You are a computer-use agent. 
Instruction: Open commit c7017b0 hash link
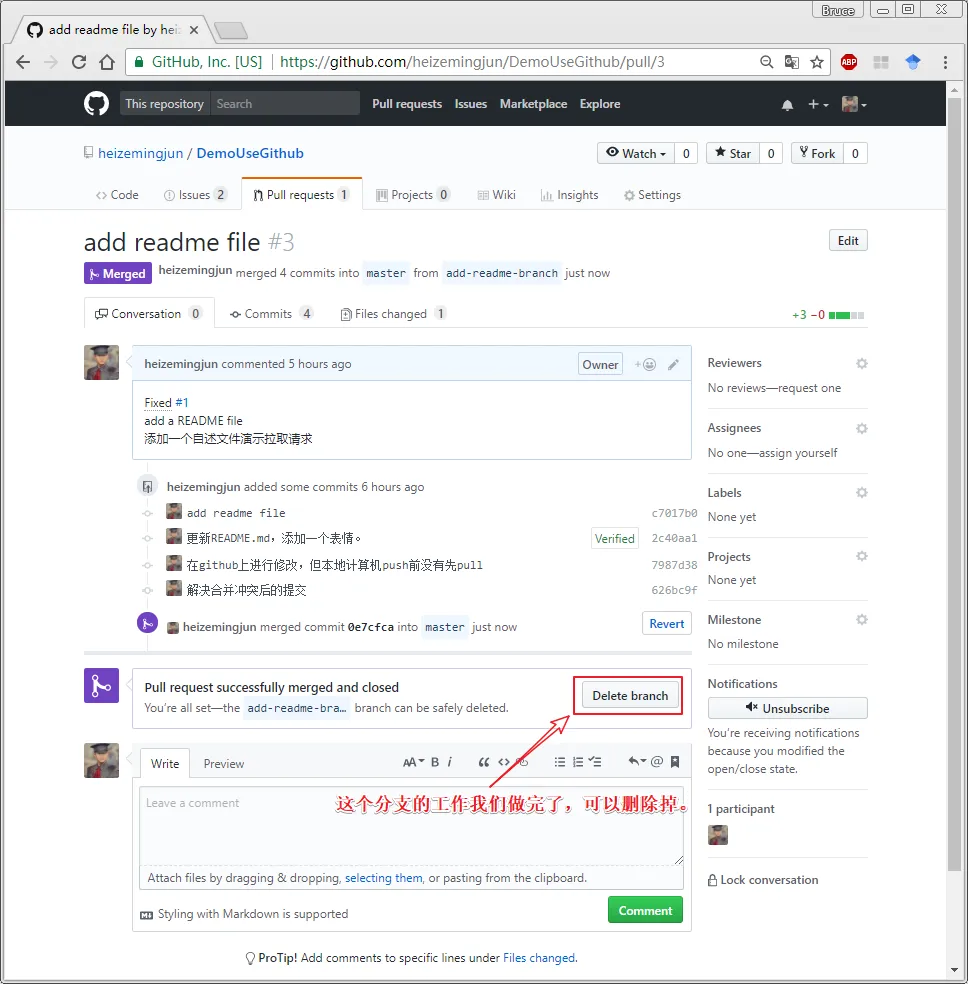point(674,513)
